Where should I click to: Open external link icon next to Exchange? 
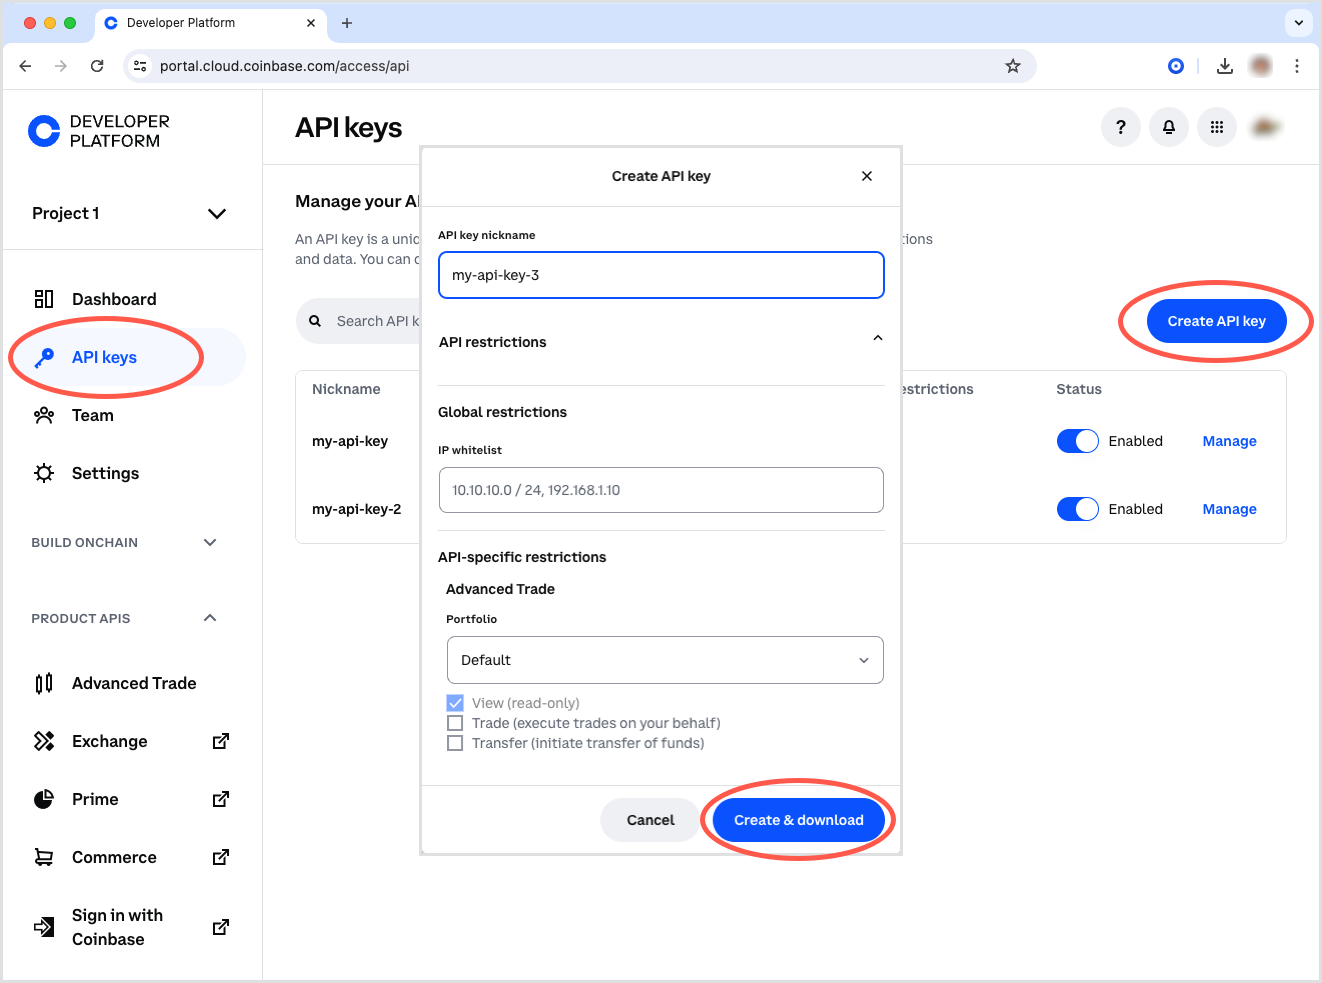(221, 741)
